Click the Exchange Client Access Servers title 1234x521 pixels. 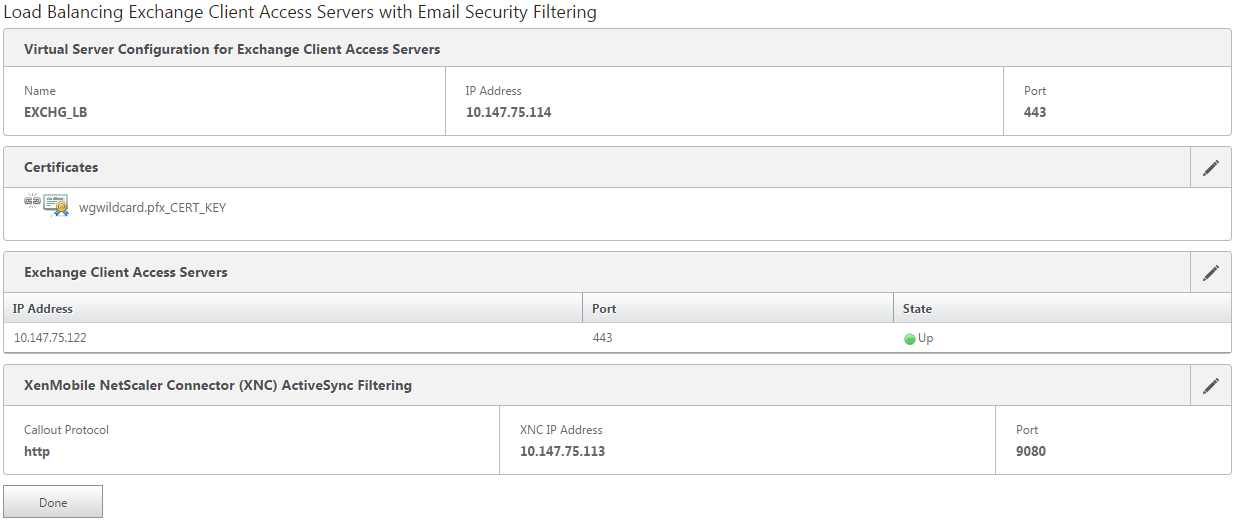(126, 272)
